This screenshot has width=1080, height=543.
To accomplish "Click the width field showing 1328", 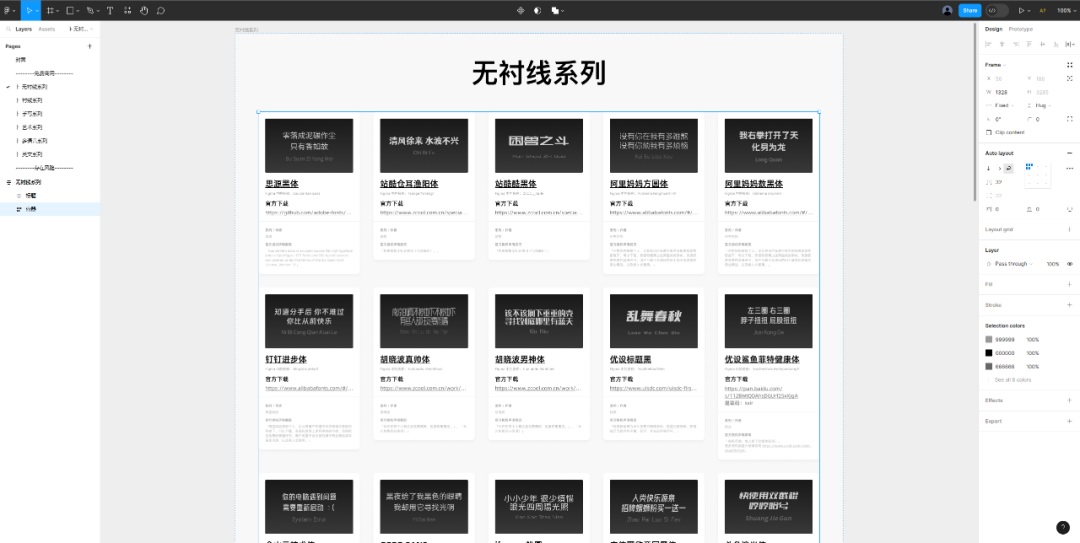I will click(x=1002, y=92).
